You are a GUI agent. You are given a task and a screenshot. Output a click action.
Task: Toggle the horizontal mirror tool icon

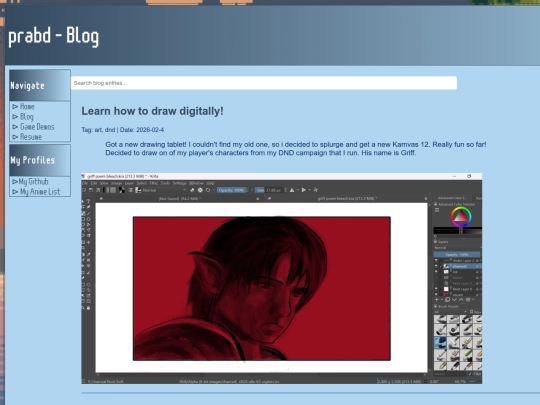click(292, 190)
